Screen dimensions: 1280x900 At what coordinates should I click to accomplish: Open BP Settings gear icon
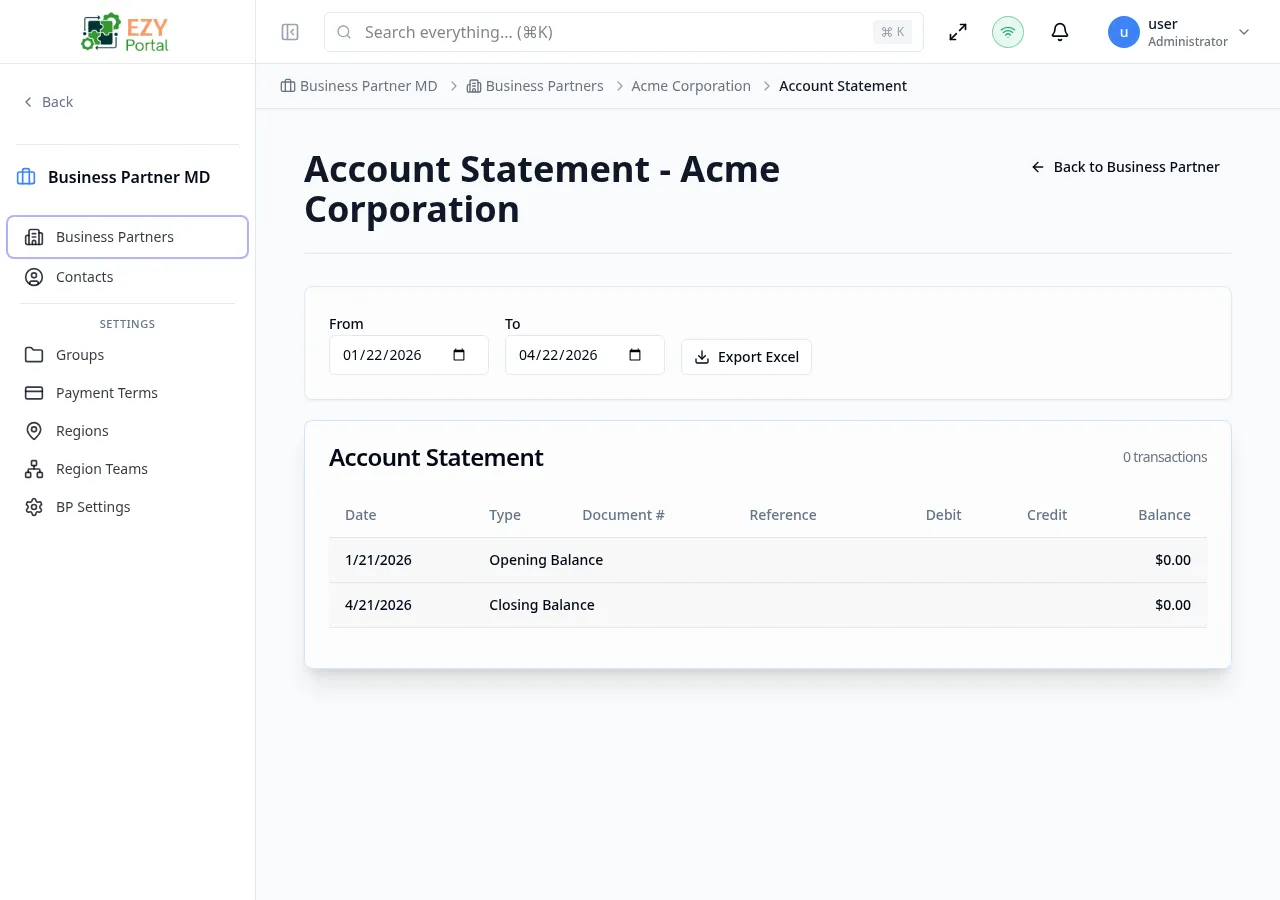coord(35,507)
